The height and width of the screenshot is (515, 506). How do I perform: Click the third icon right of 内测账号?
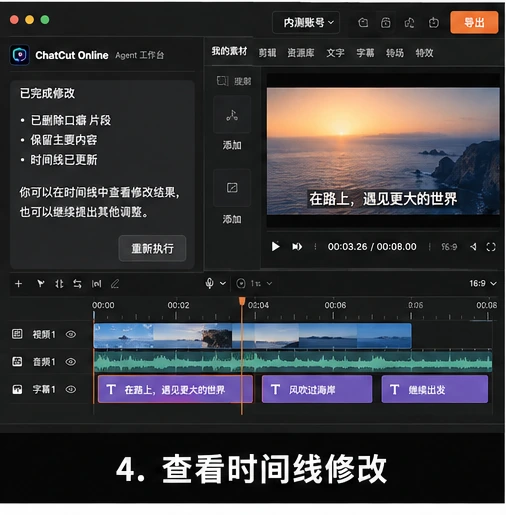tap(409, 23)
